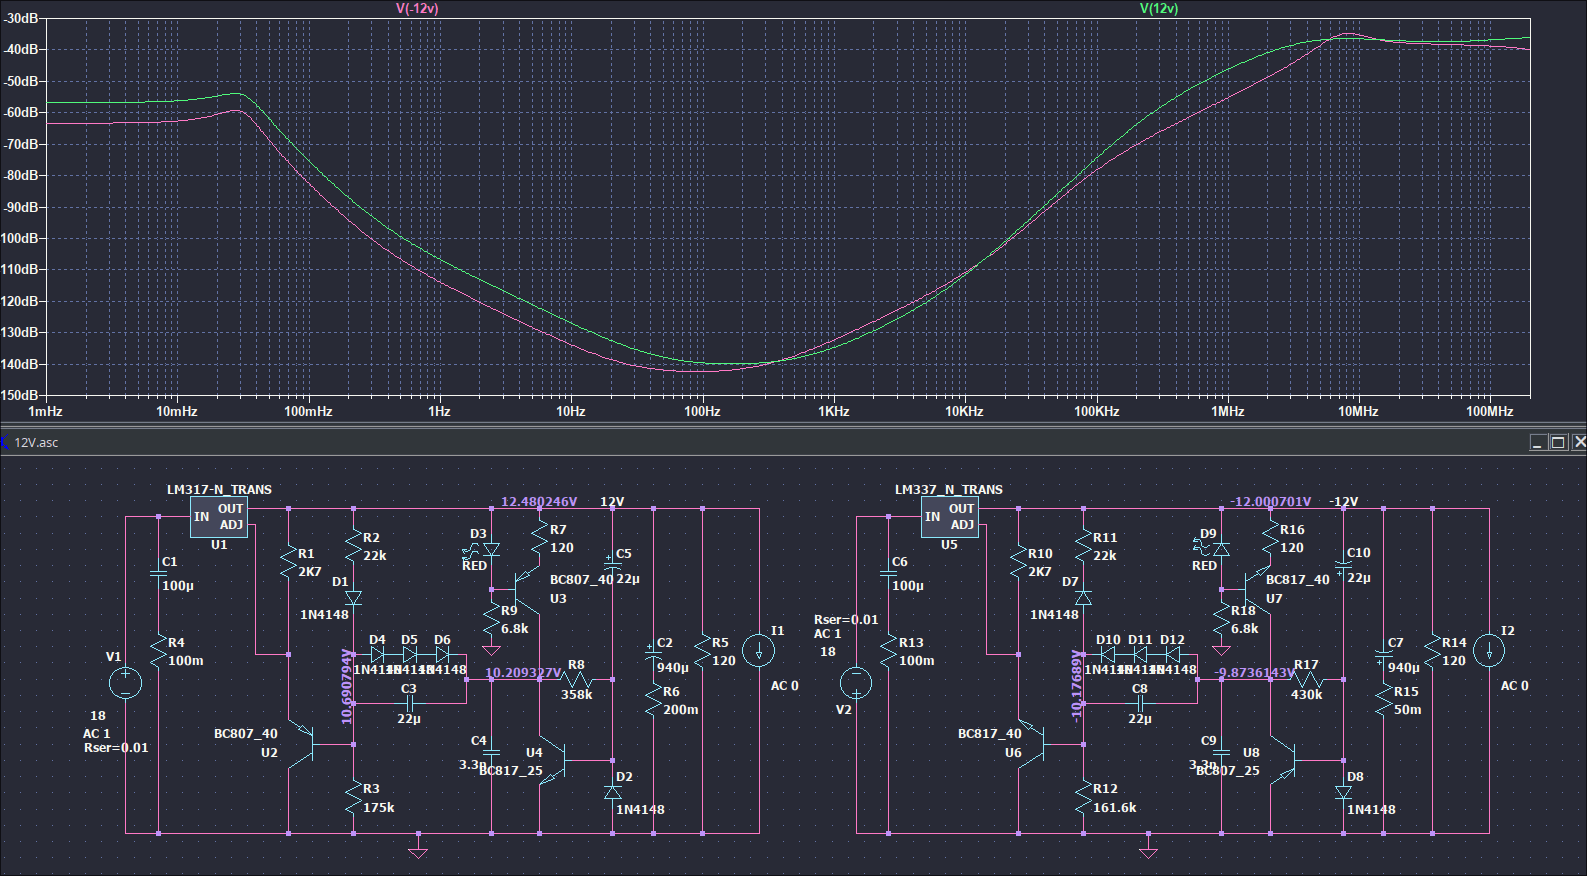This screenshot has height=876, width=1587.
Task: Click resistor R10 symbol
Action: (1018, 563)
